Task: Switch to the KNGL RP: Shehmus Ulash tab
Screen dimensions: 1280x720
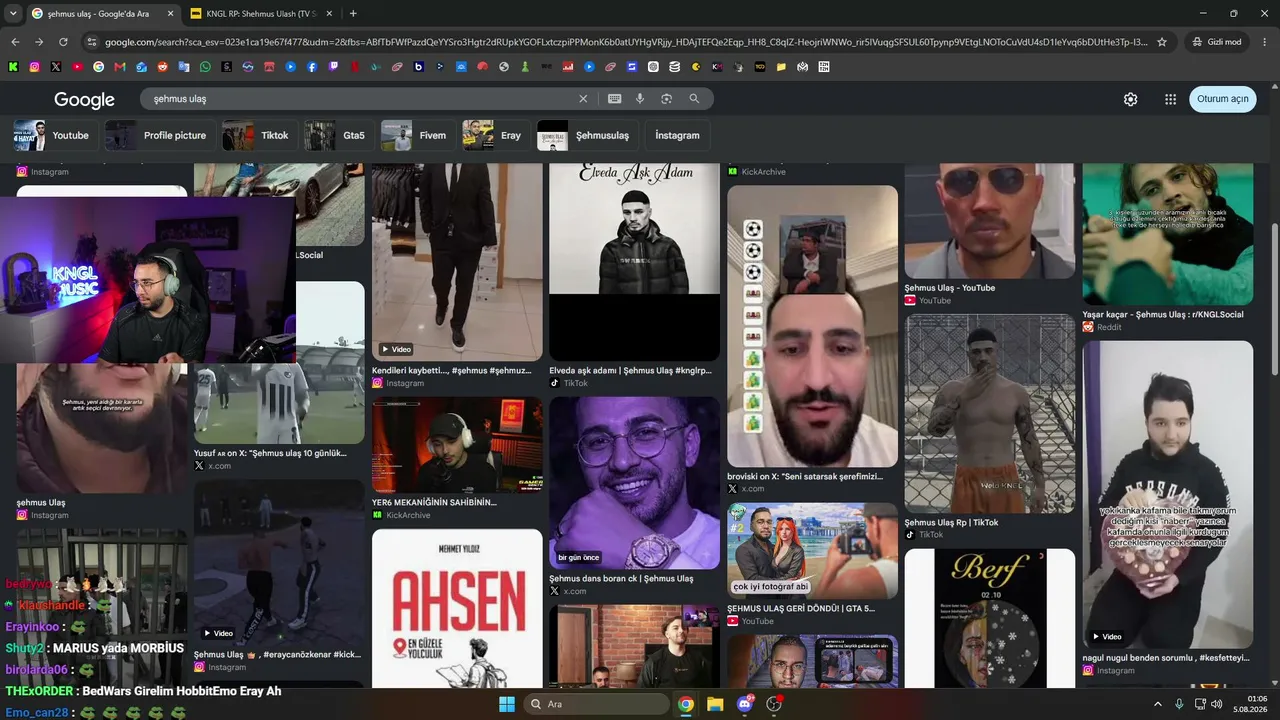Action: click(260, 14)
